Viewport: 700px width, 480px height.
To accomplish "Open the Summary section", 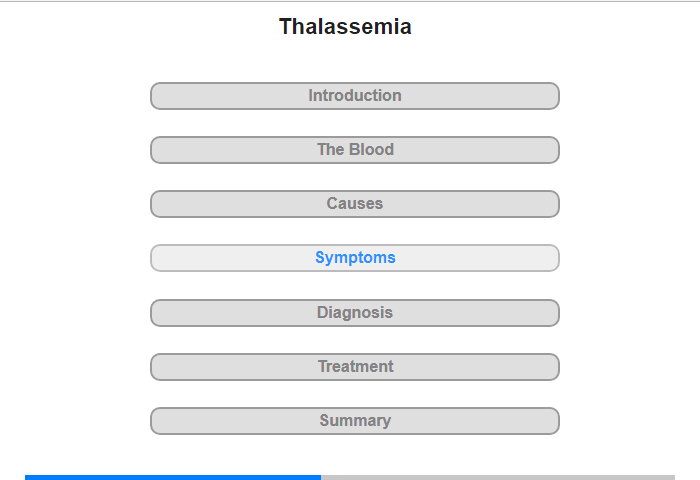I will (x=355, y=421).
